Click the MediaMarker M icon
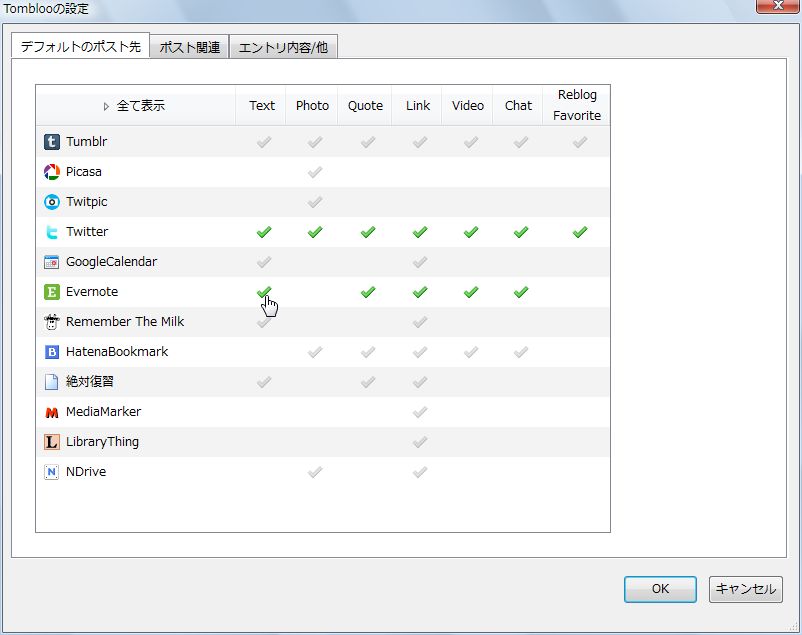This screenshot has width=802, height=635. 52,412
